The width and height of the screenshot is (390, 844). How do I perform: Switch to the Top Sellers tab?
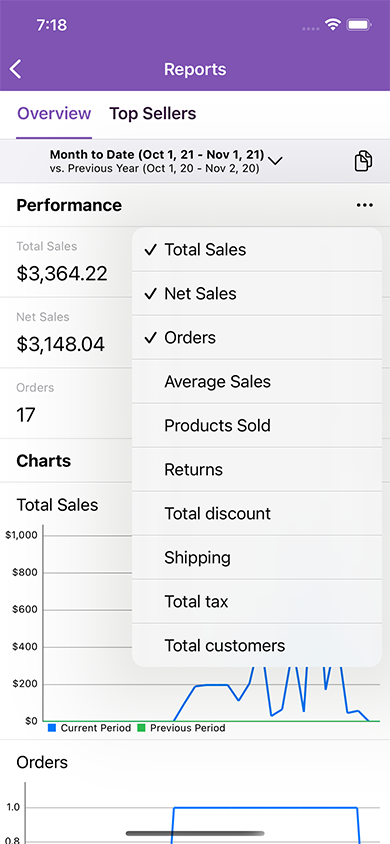[x=153, y=114]
